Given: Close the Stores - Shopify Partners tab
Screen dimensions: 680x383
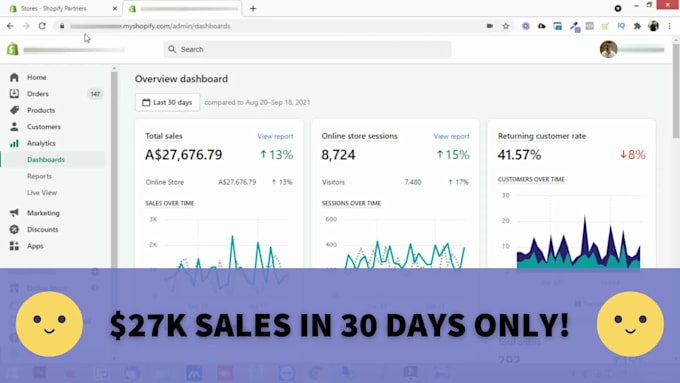Looking at the screenshot, I should tap(115, 8).
